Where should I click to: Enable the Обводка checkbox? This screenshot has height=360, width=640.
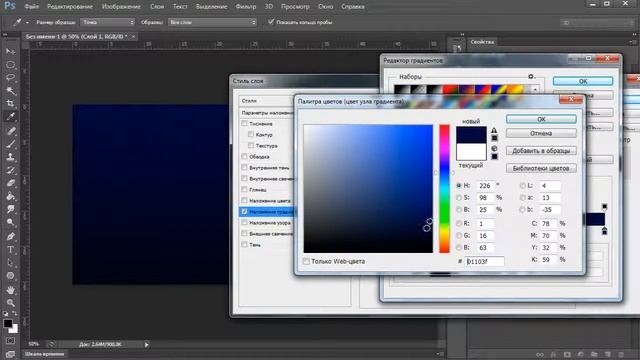[x=244, y=156]
